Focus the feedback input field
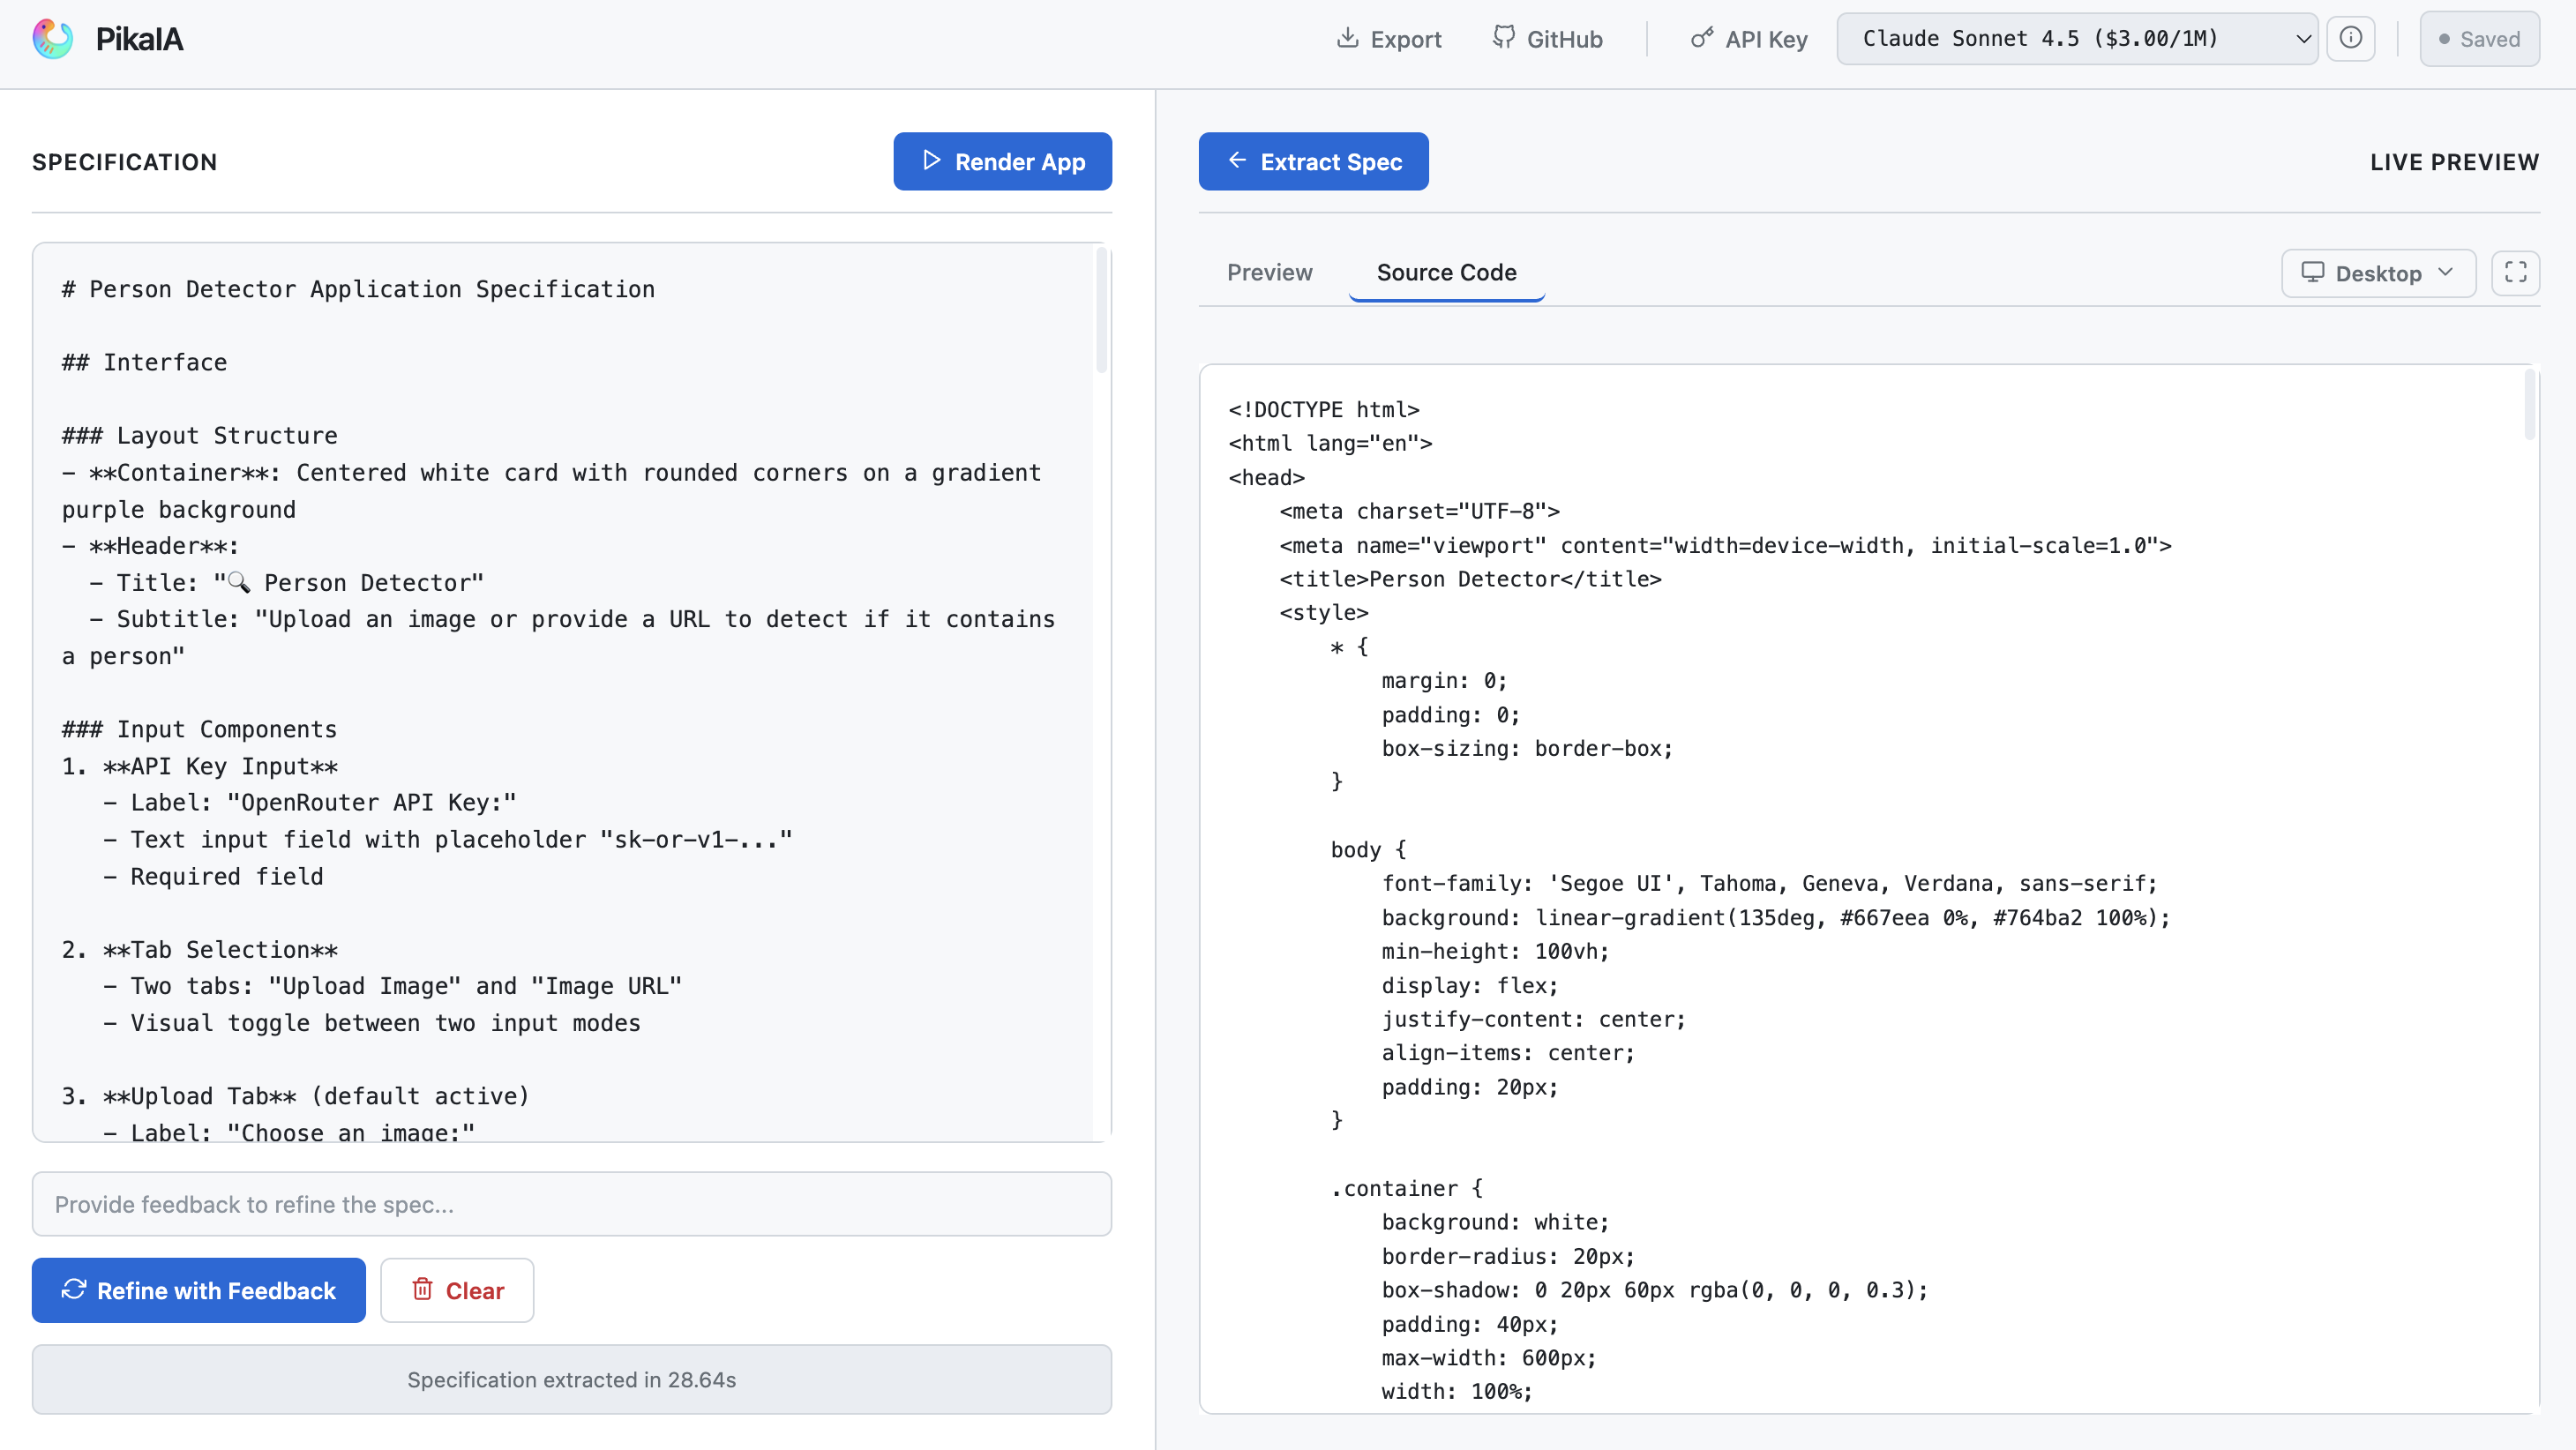The height and width of the screenshot is (1450, 2576). point(571,1204)
